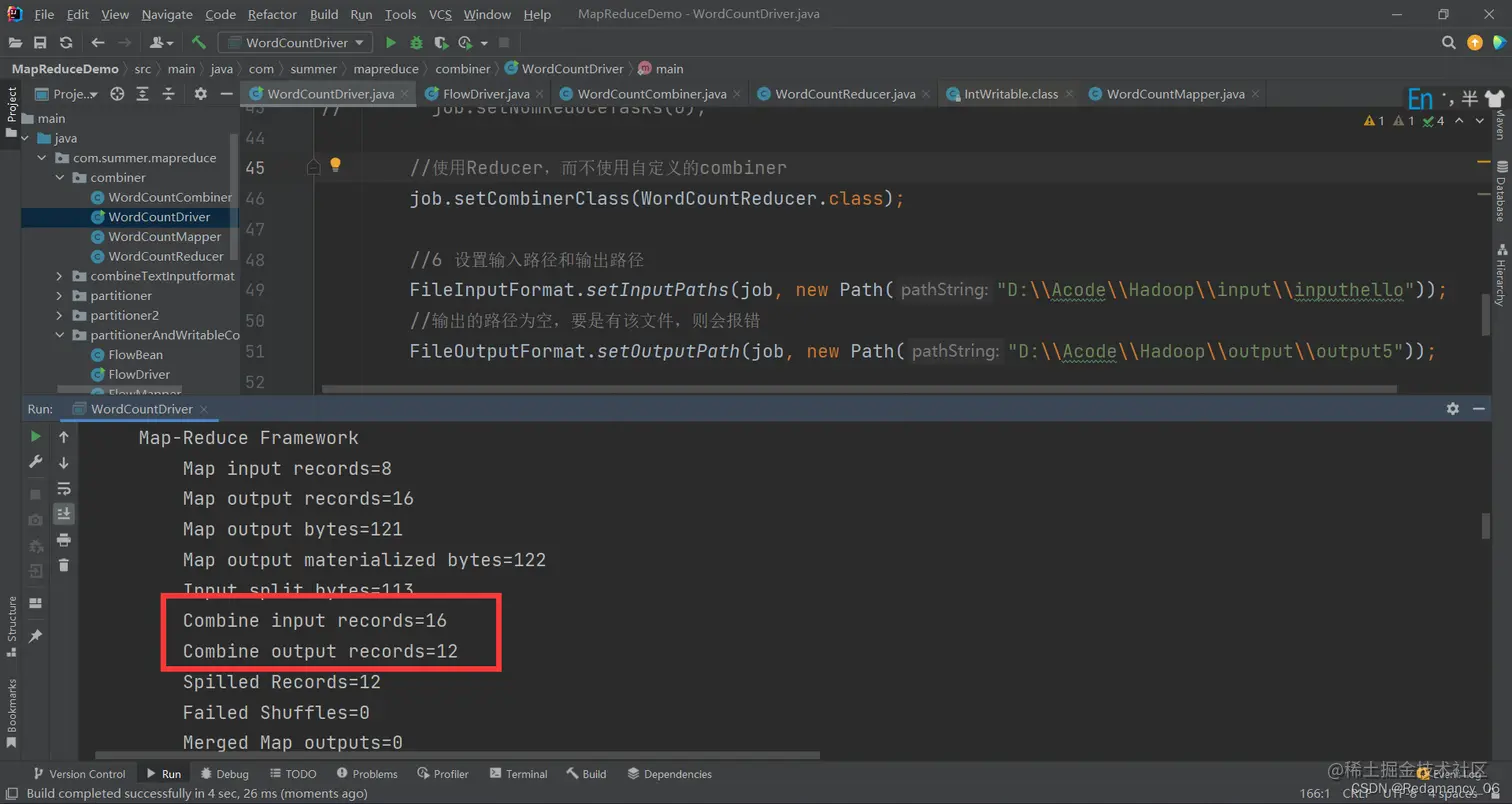Image resolution: width=1512 pixels, height=804 pixels.
Task: Open the Refactor menu
Action: (x=271, y=14)
